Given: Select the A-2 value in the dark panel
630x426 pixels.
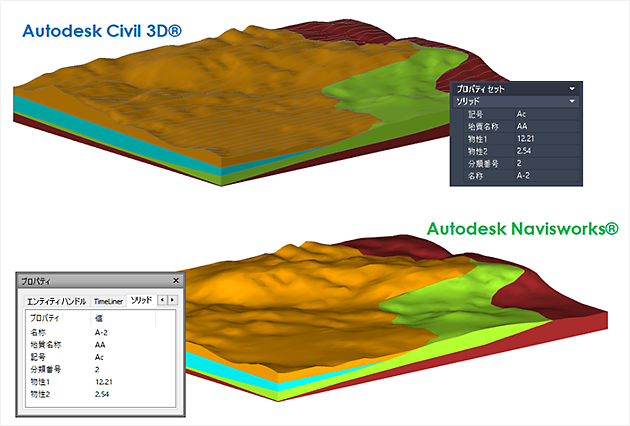Looking at the screenshot, I should (523, 176).
